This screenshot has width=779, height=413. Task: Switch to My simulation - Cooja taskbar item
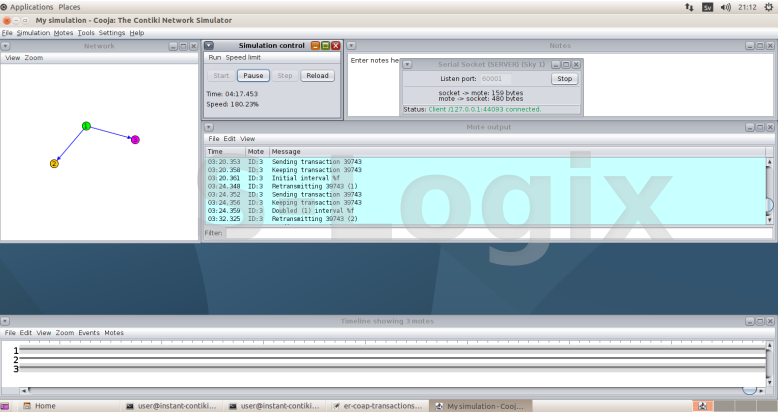click(x=480, y=406)
